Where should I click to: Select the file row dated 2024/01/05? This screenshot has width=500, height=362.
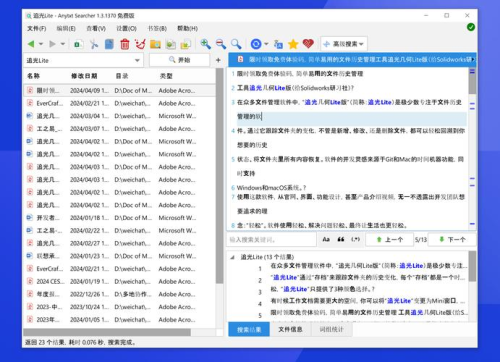(119, 319)
